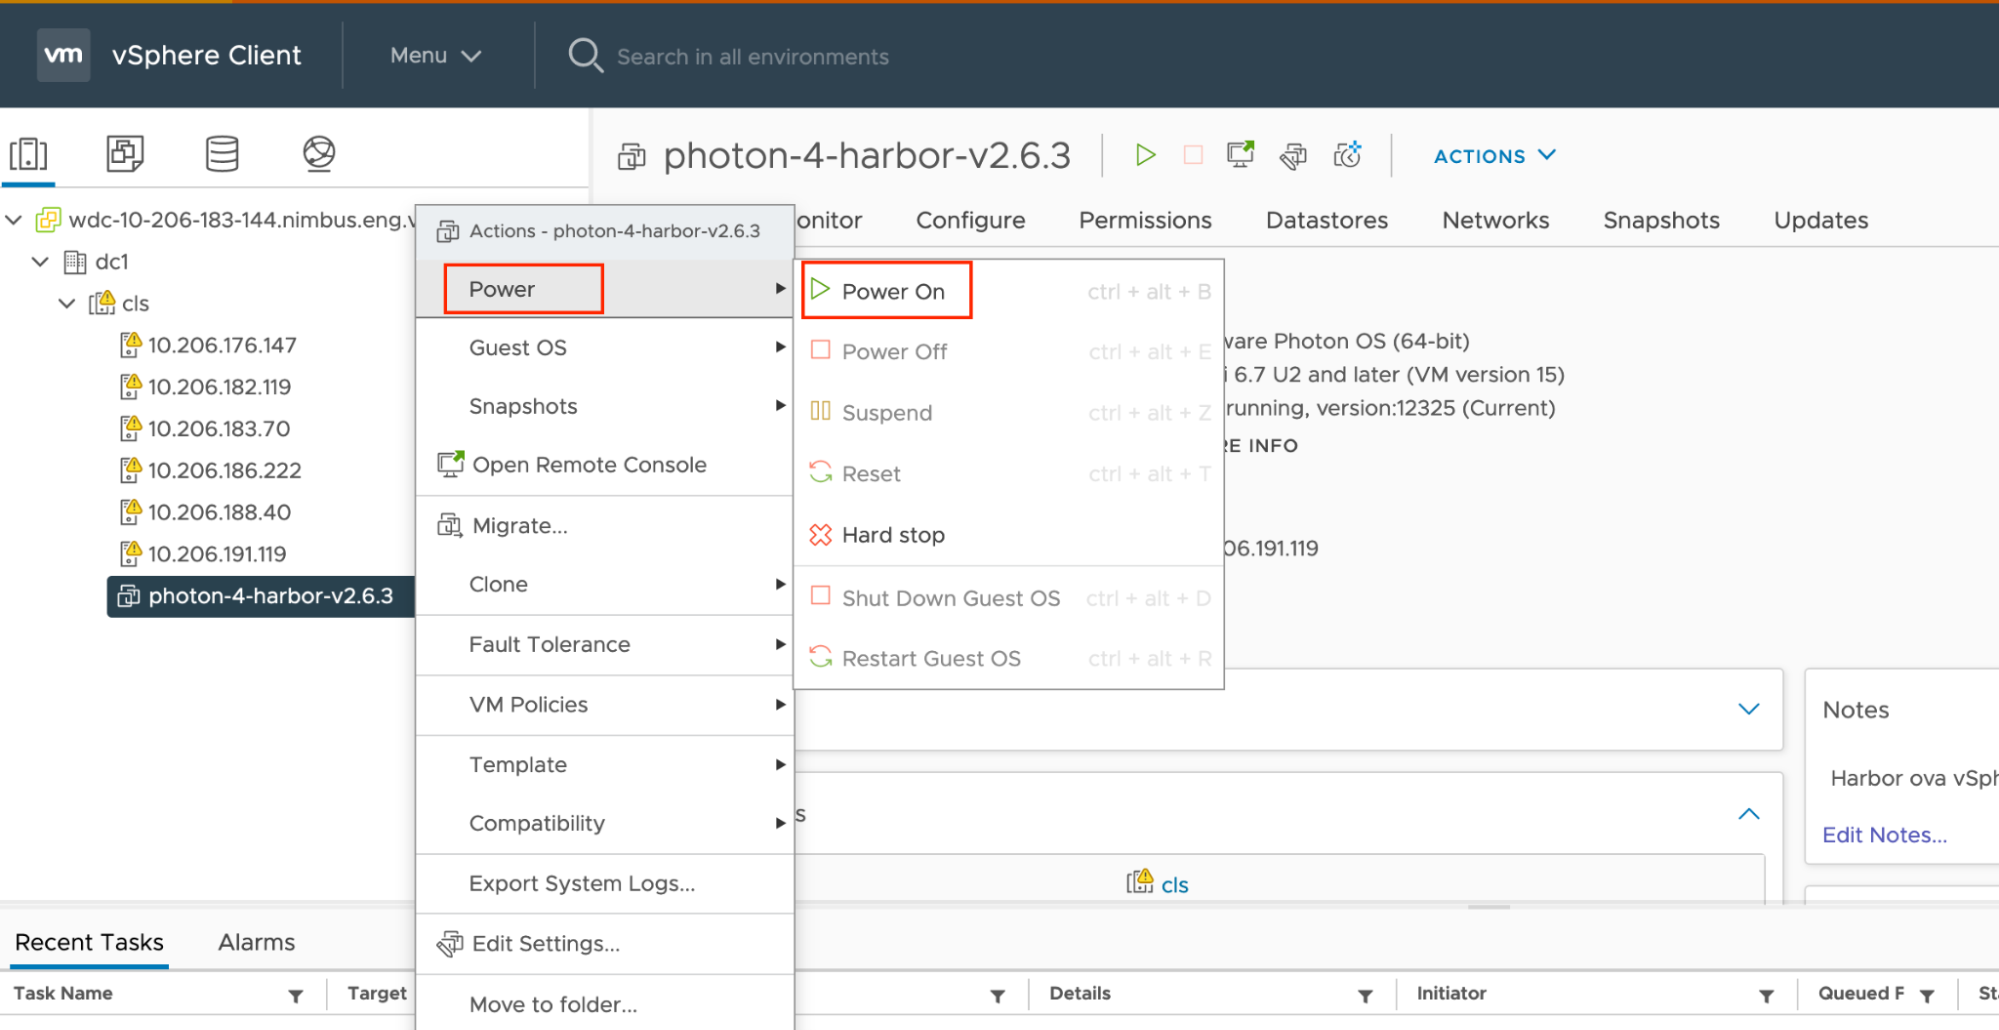Screen dimensions: 1999x1030
Task: Switch to the Networks tab
Action: click(x=1495, y=220)
